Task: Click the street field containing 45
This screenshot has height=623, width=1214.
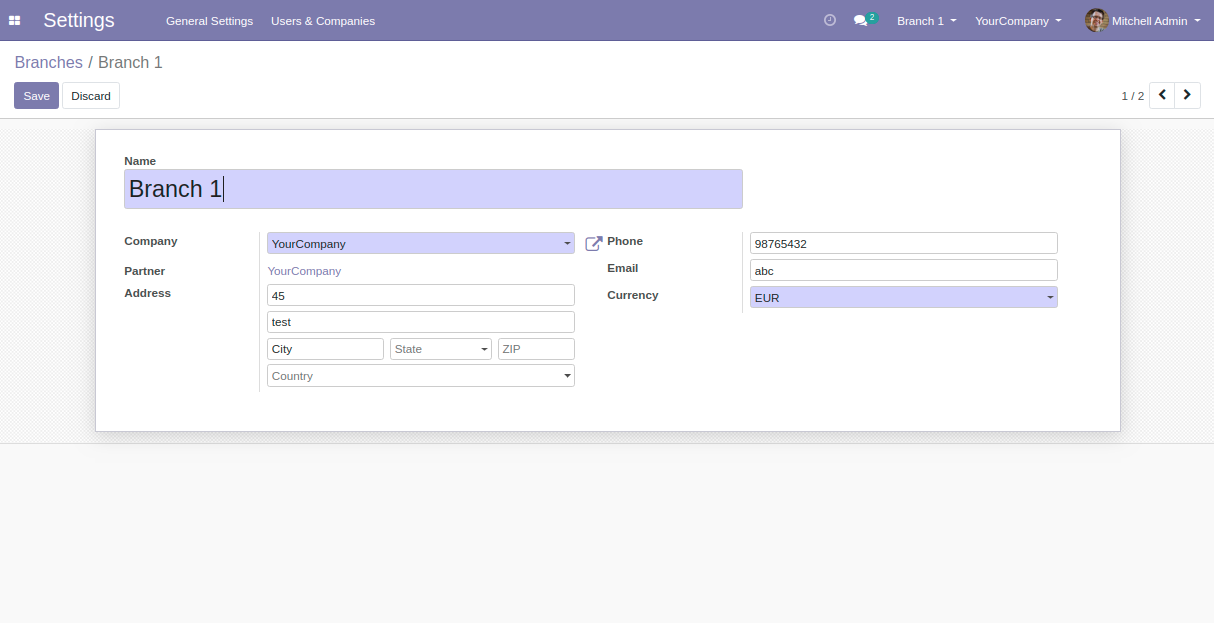Action: tap(421, 295)
